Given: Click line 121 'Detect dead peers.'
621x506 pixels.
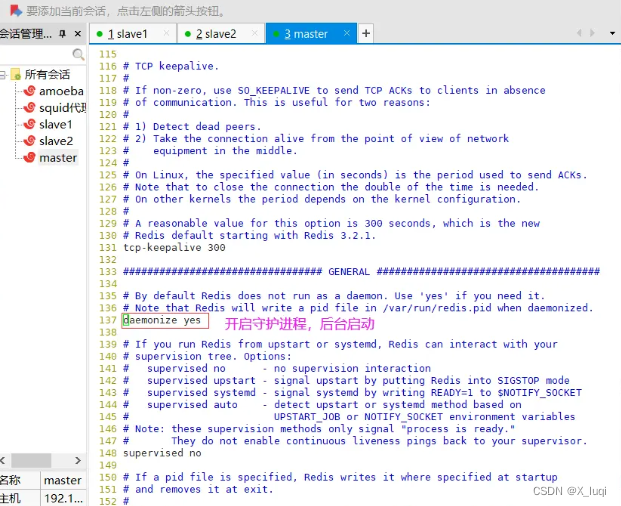Looking at the screenshot, I should 192,127.
